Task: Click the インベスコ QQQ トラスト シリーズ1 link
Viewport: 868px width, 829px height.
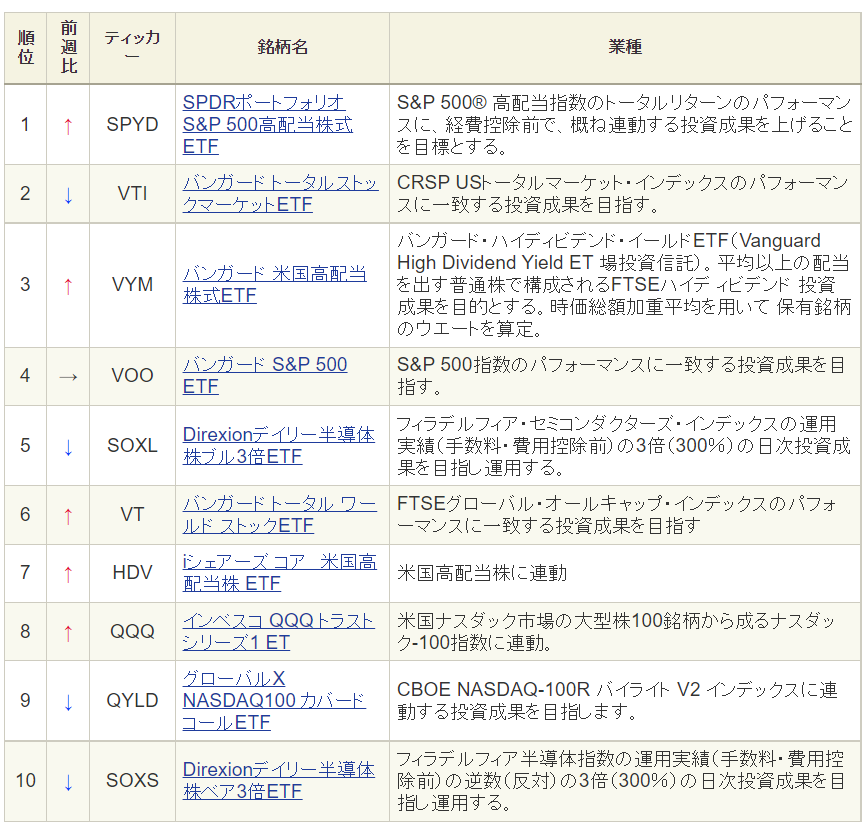Action: coord(278,631)
